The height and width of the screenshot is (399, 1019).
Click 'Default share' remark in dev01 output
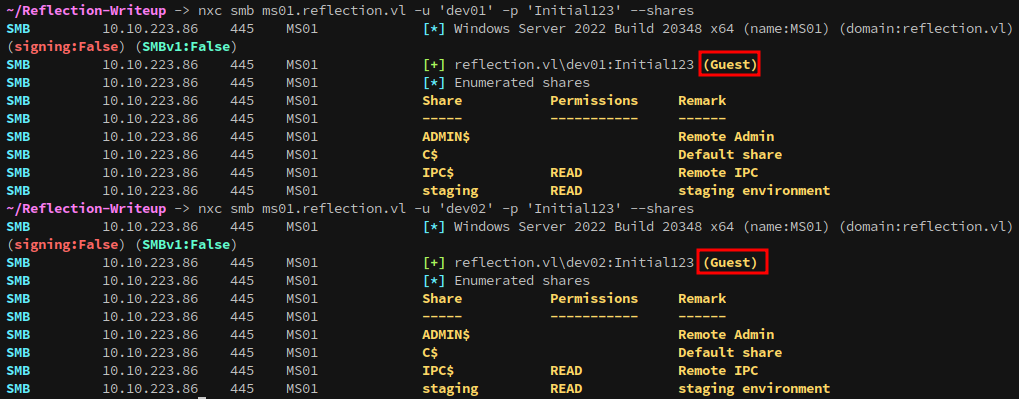[730, 155]
